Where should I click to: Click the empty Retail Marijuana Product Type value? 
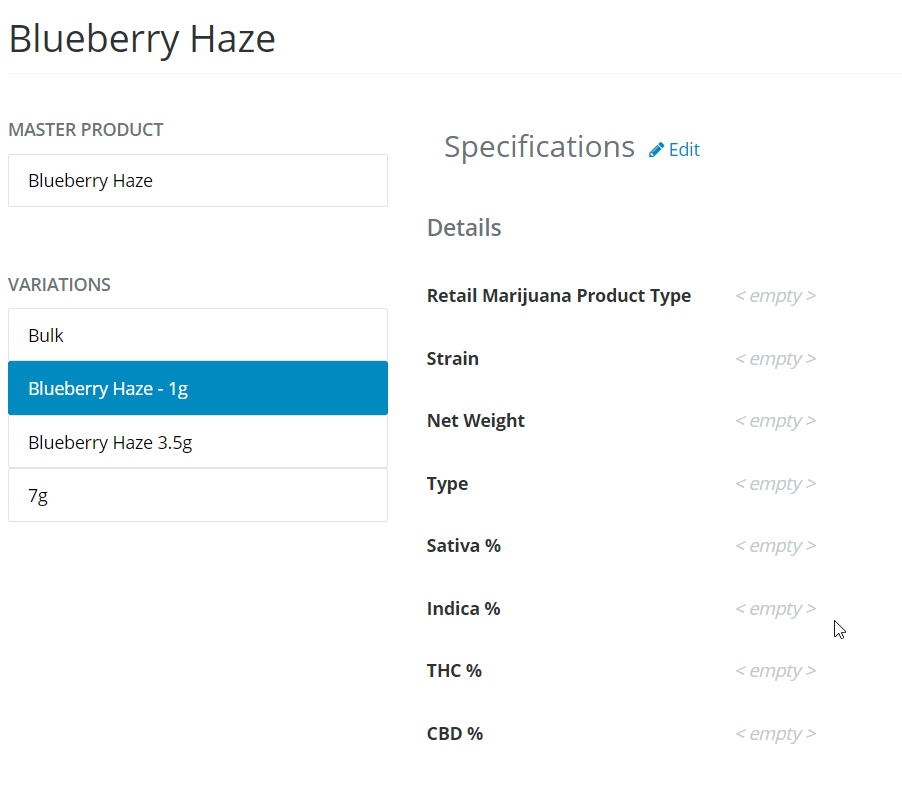click(775, 295)
